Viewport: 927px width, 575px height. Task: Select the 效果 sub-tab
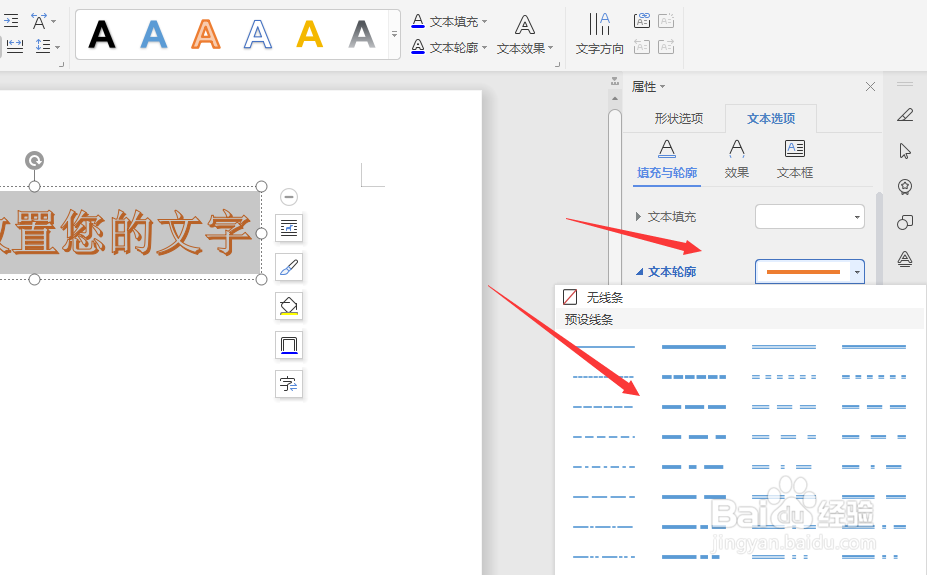coord(737,160)
